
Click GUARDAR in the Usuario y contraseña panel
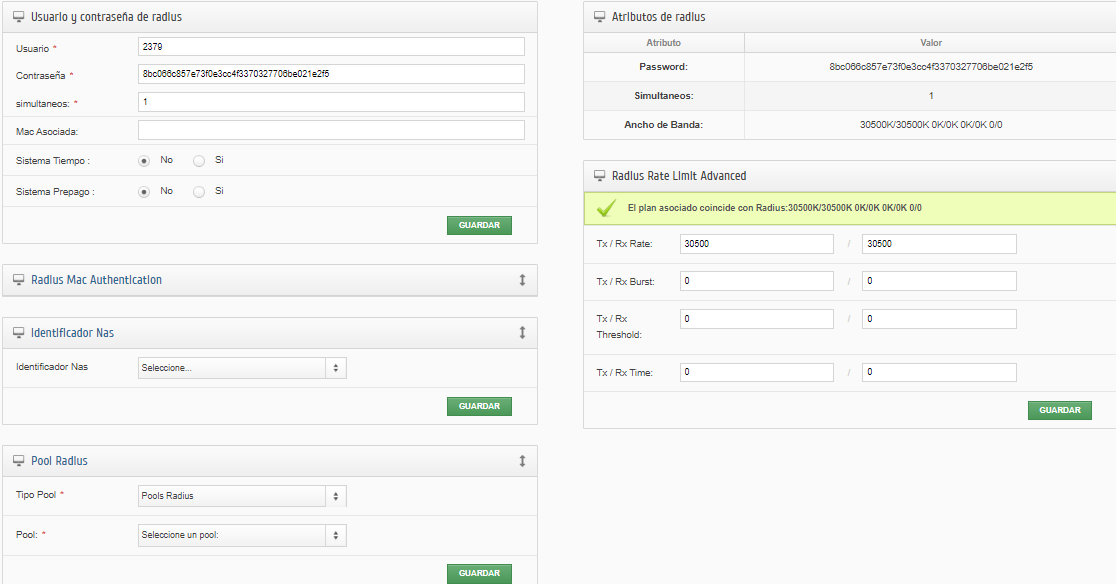[x=478, y=225]
